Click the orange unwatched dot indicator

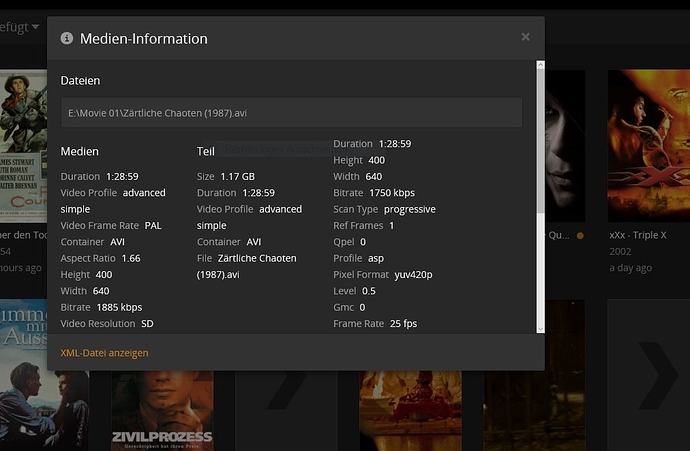pyautogui.click(x=580, y=236)
